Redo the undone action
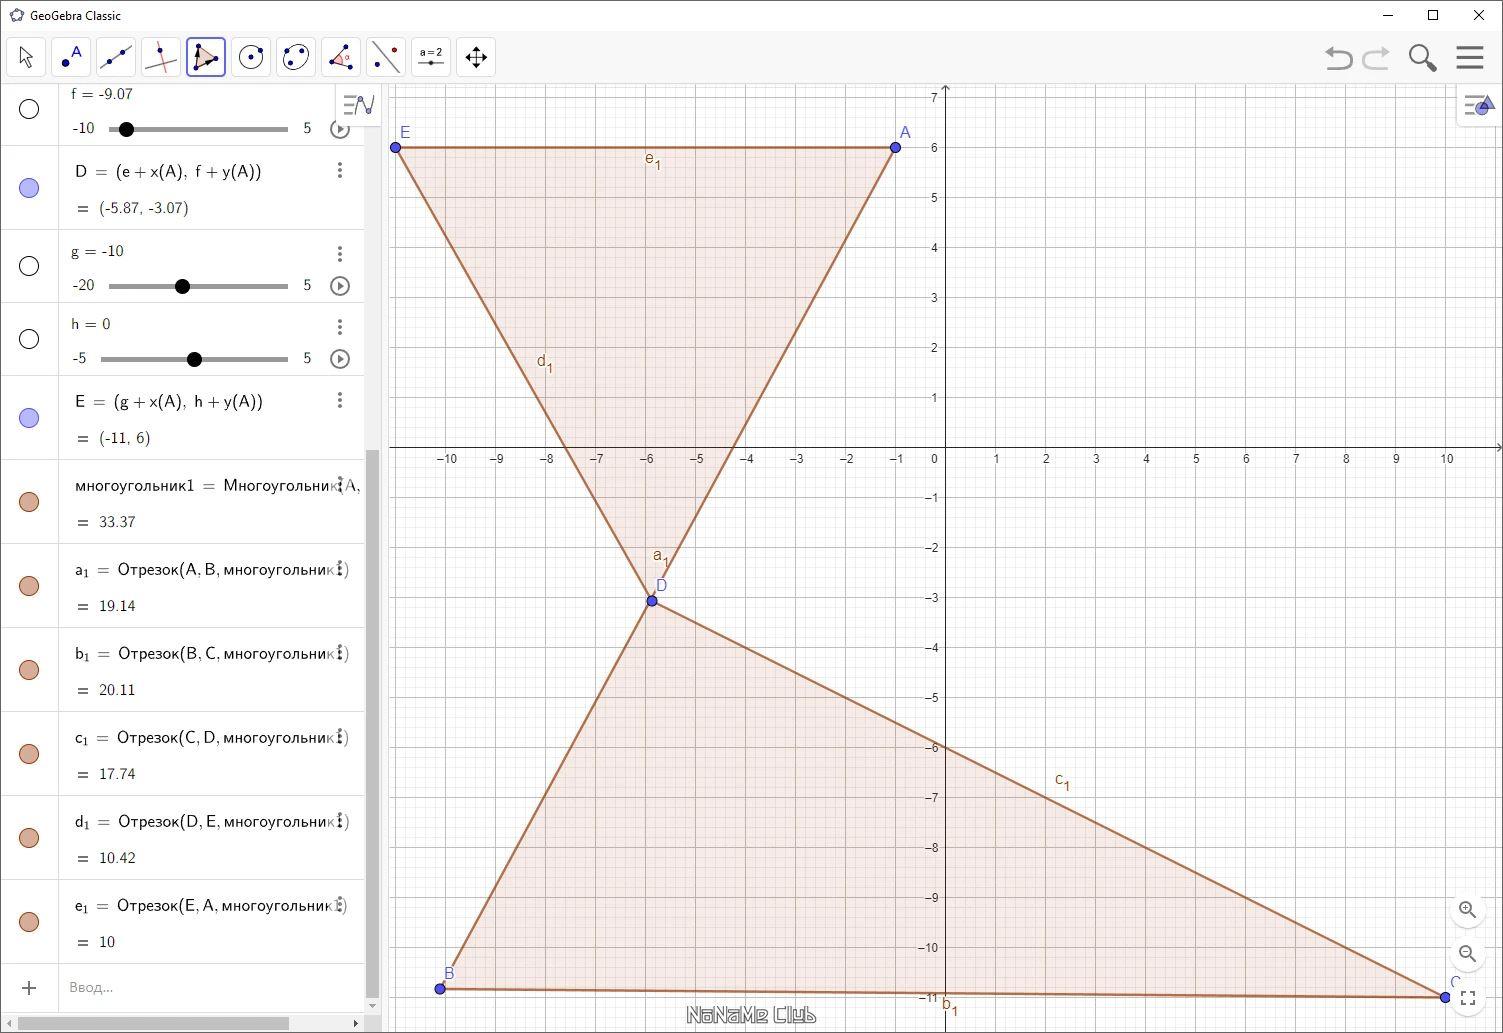 tap(1376, 58)
